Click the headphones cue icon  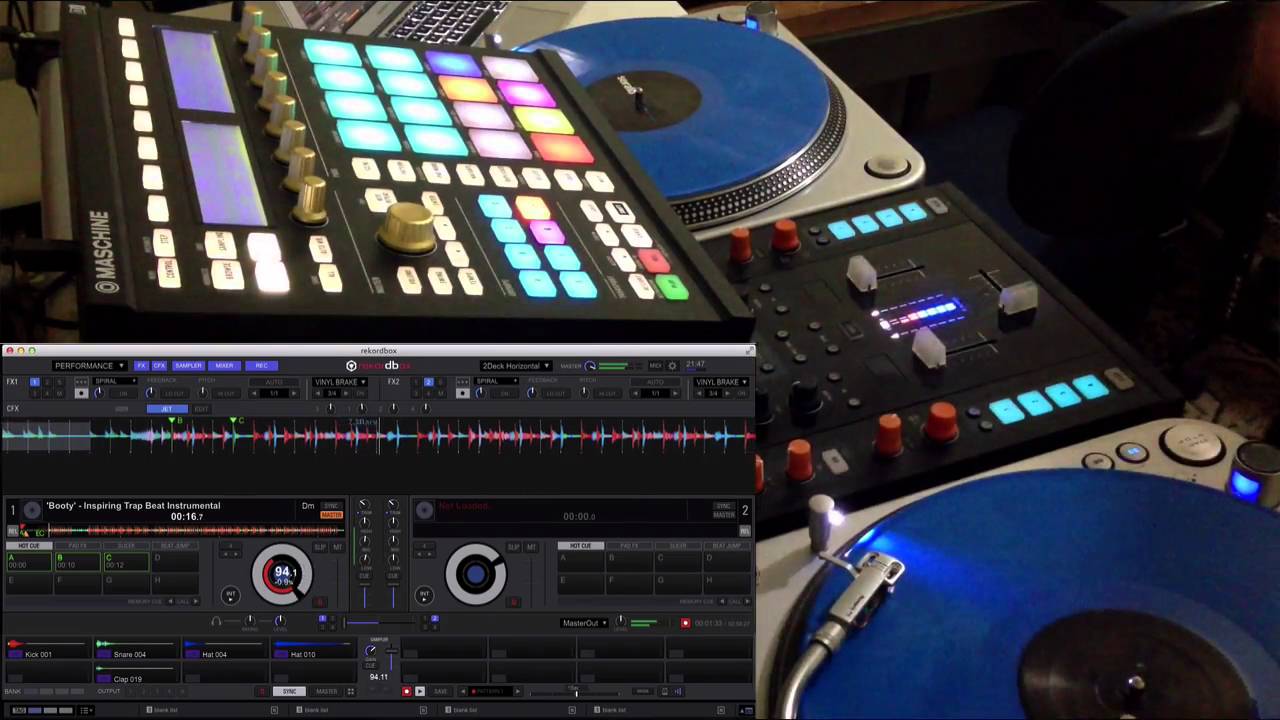pyautogui.click(x=217, y=621)
